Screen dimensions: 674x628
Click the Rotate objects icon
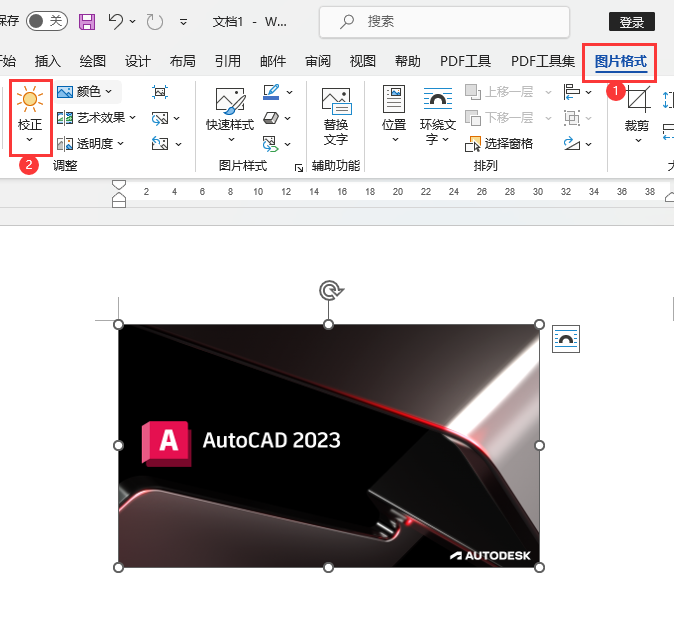click(572, 144)
